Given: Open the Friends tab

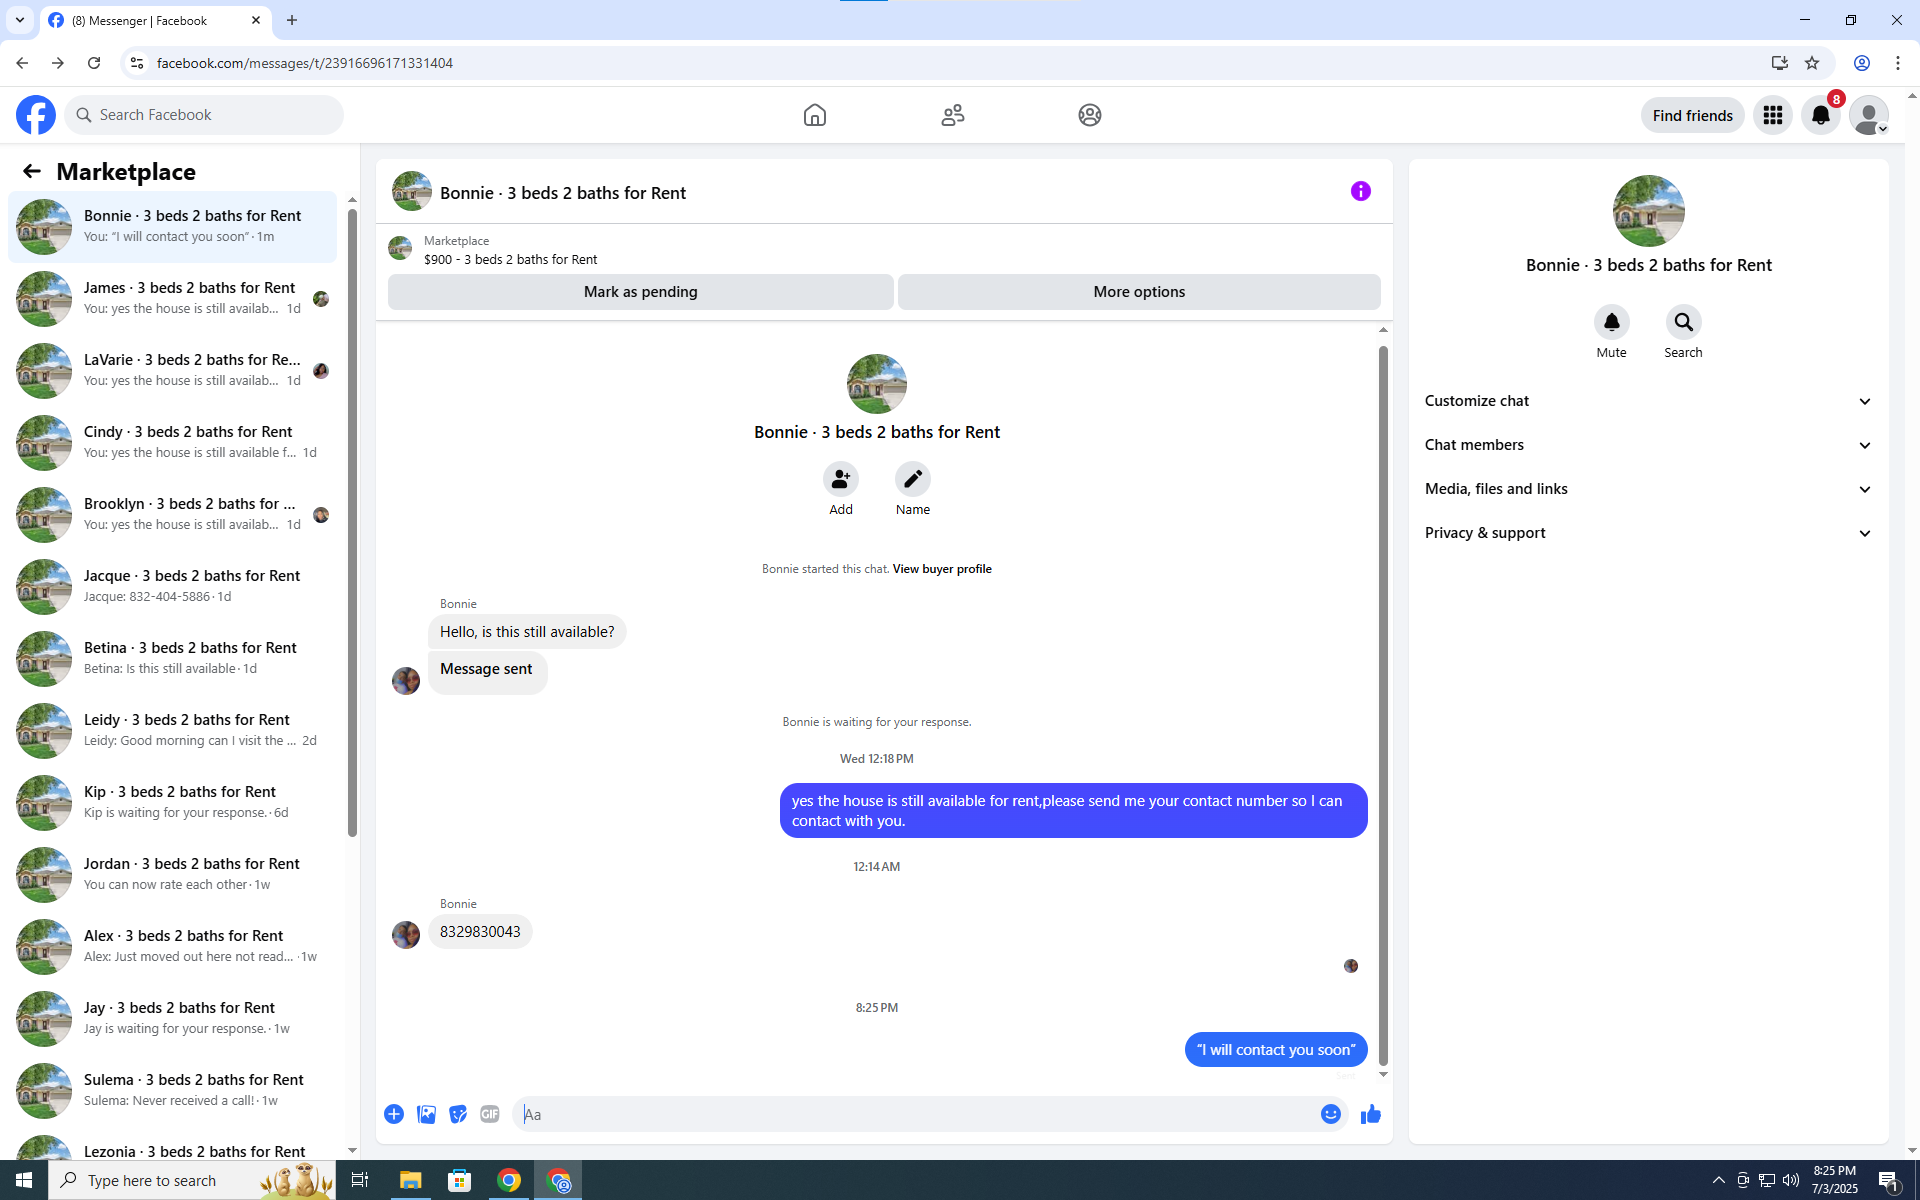Looking at the screenshot, I should (952, 115).
